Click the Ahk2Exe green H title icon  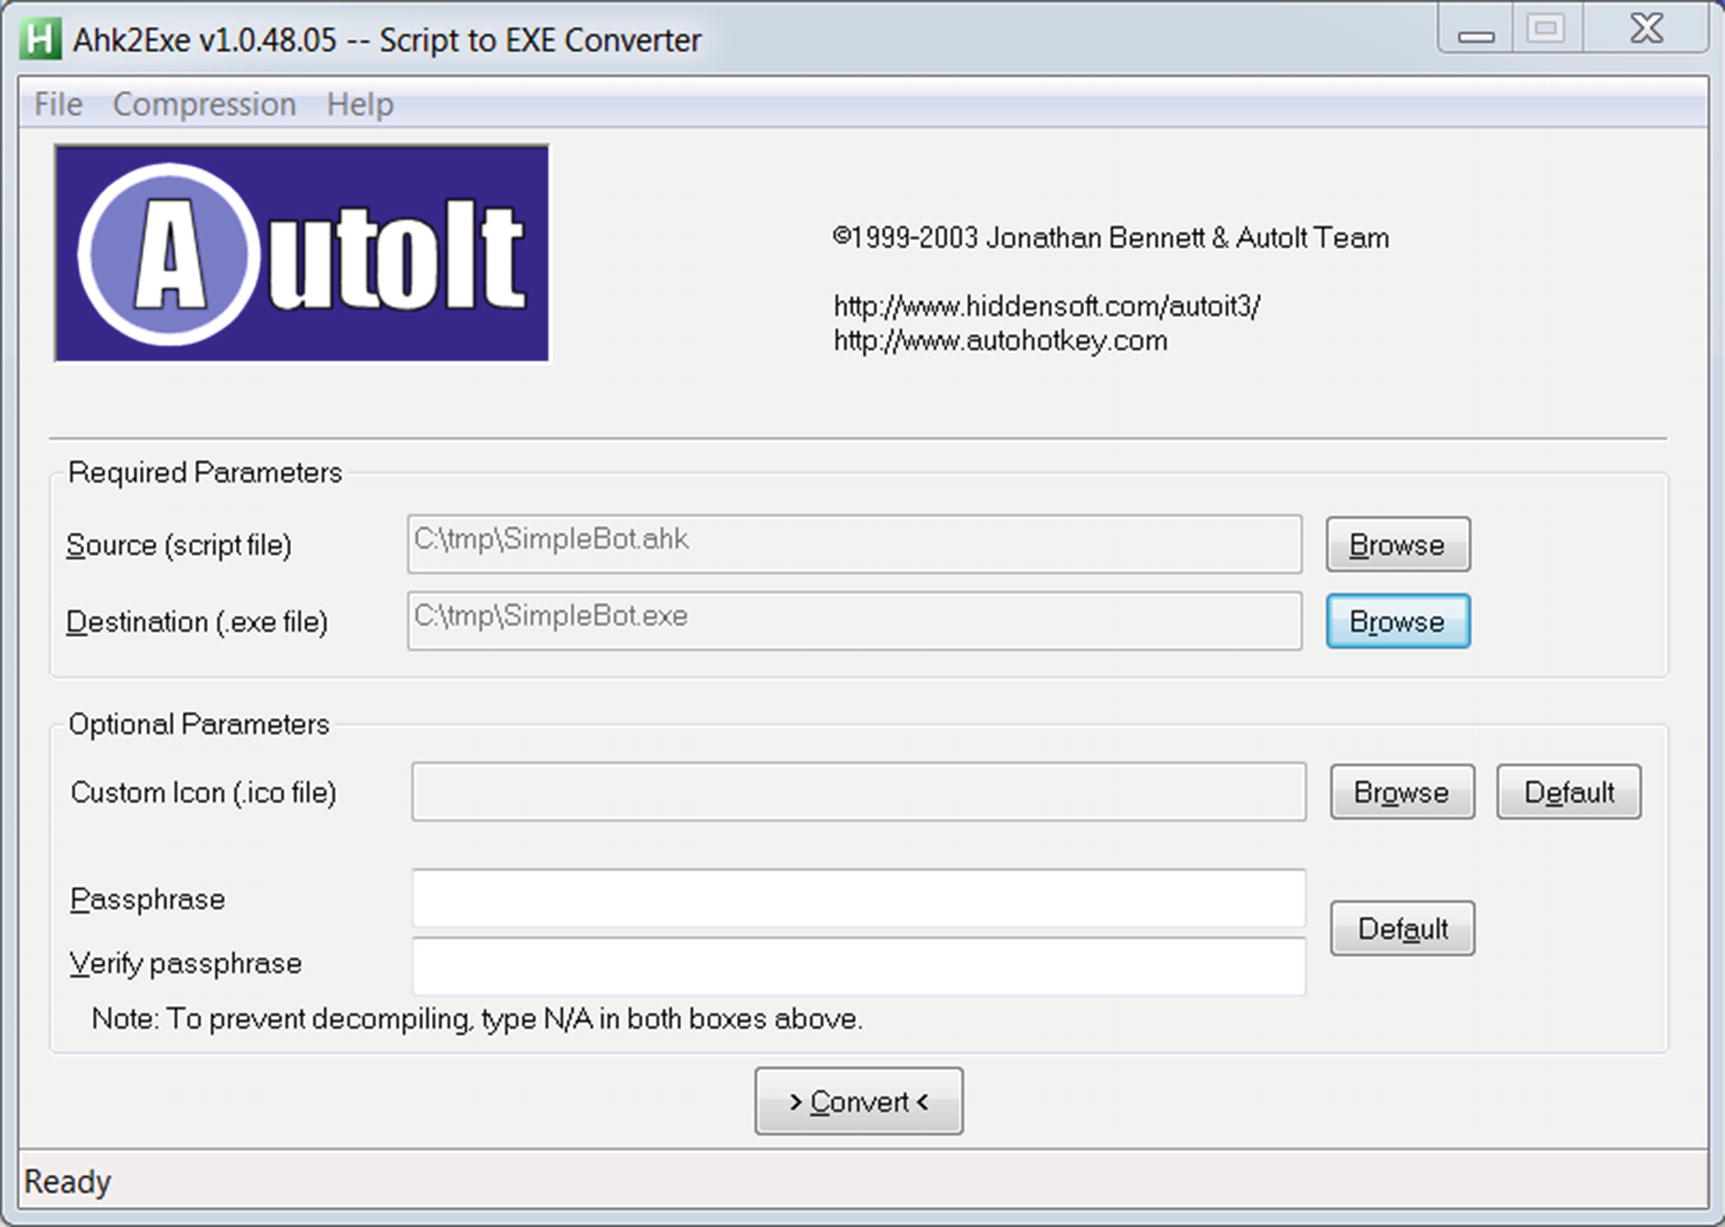(41, 39)
